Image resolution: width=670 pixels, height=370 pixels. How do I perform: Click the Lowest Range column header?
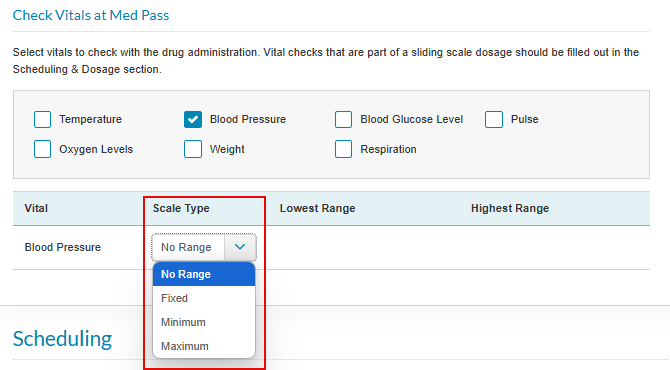(x=317, y=208)
